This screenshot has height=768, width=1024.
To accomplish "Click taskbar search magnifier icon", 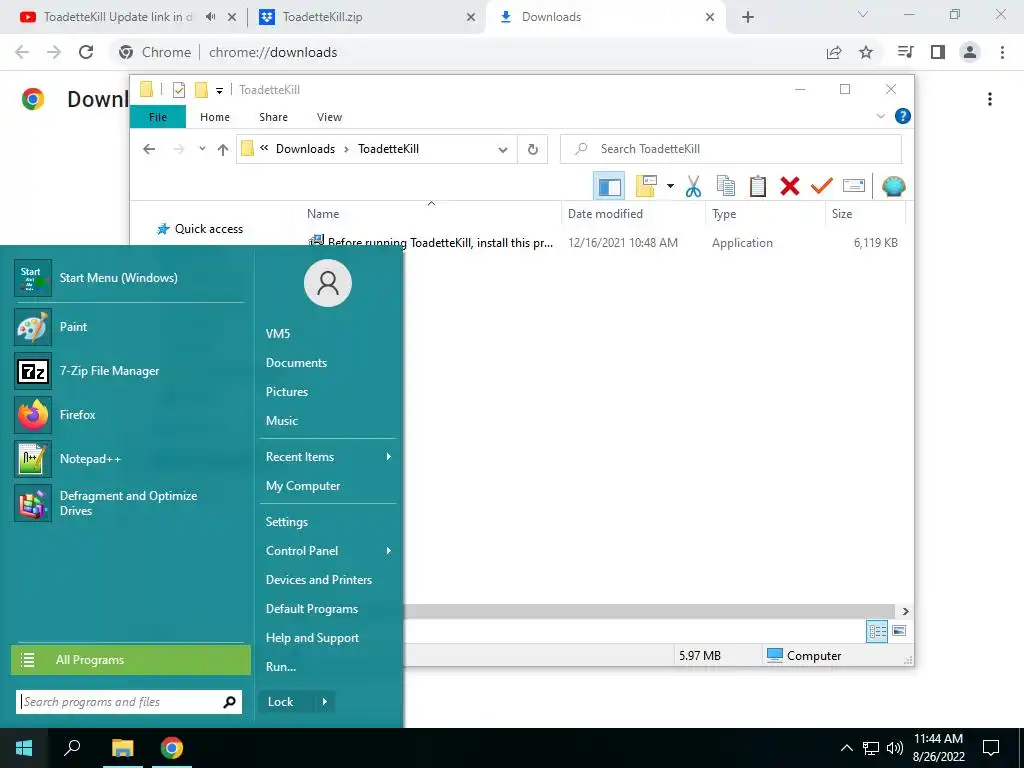I will (x=72, y=748).
